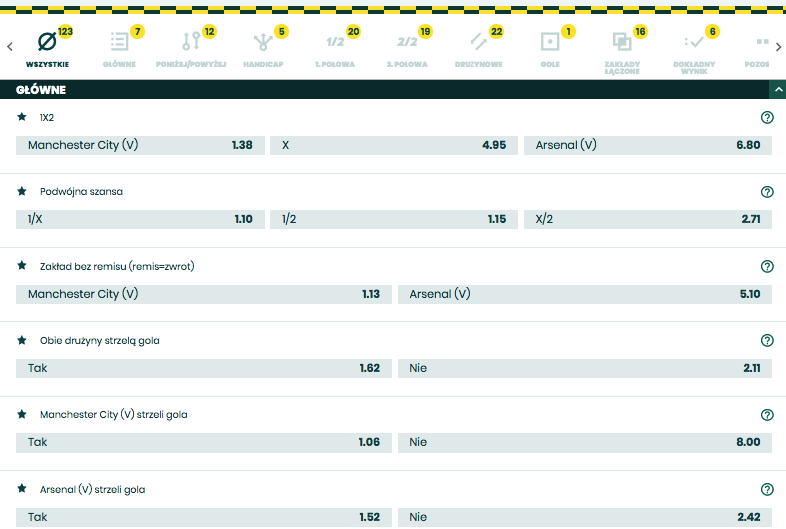Viewport: 786px width, 529px height.
Task: Star the Podwójna szansa market
Action: 22,191
